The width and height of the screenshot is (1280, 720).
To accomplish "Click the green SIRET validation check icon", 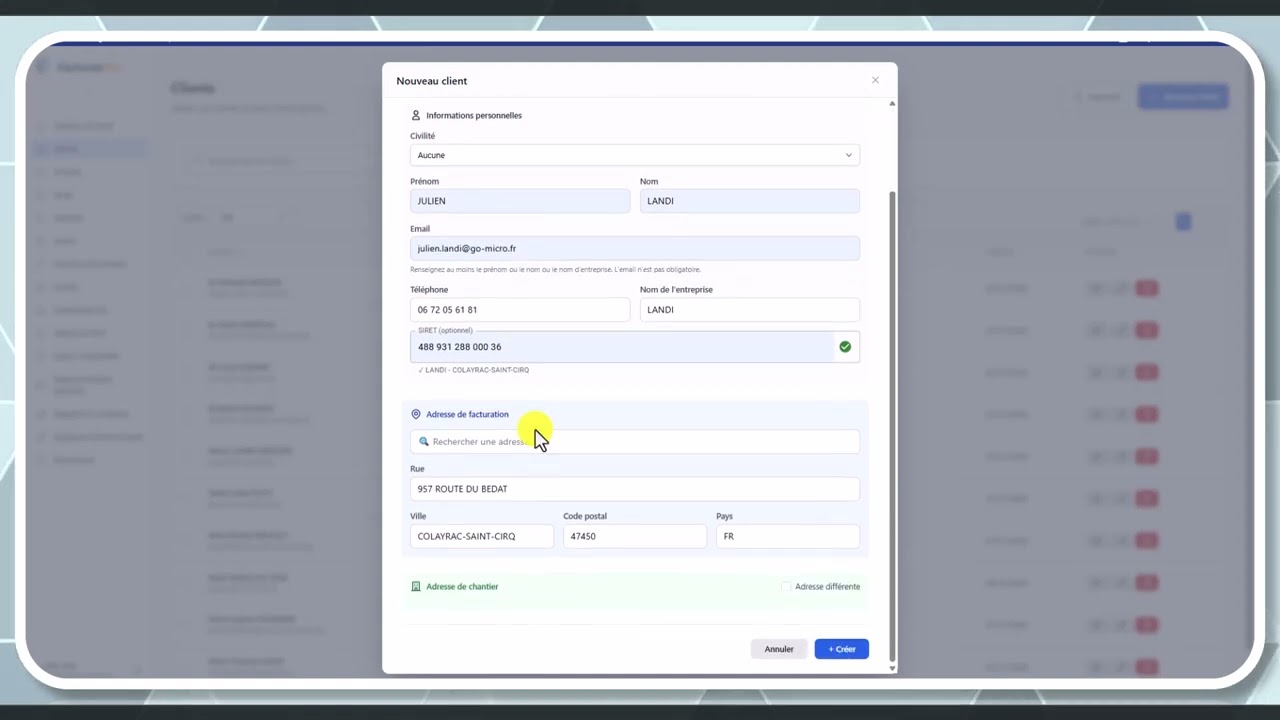I will (845, 347).
